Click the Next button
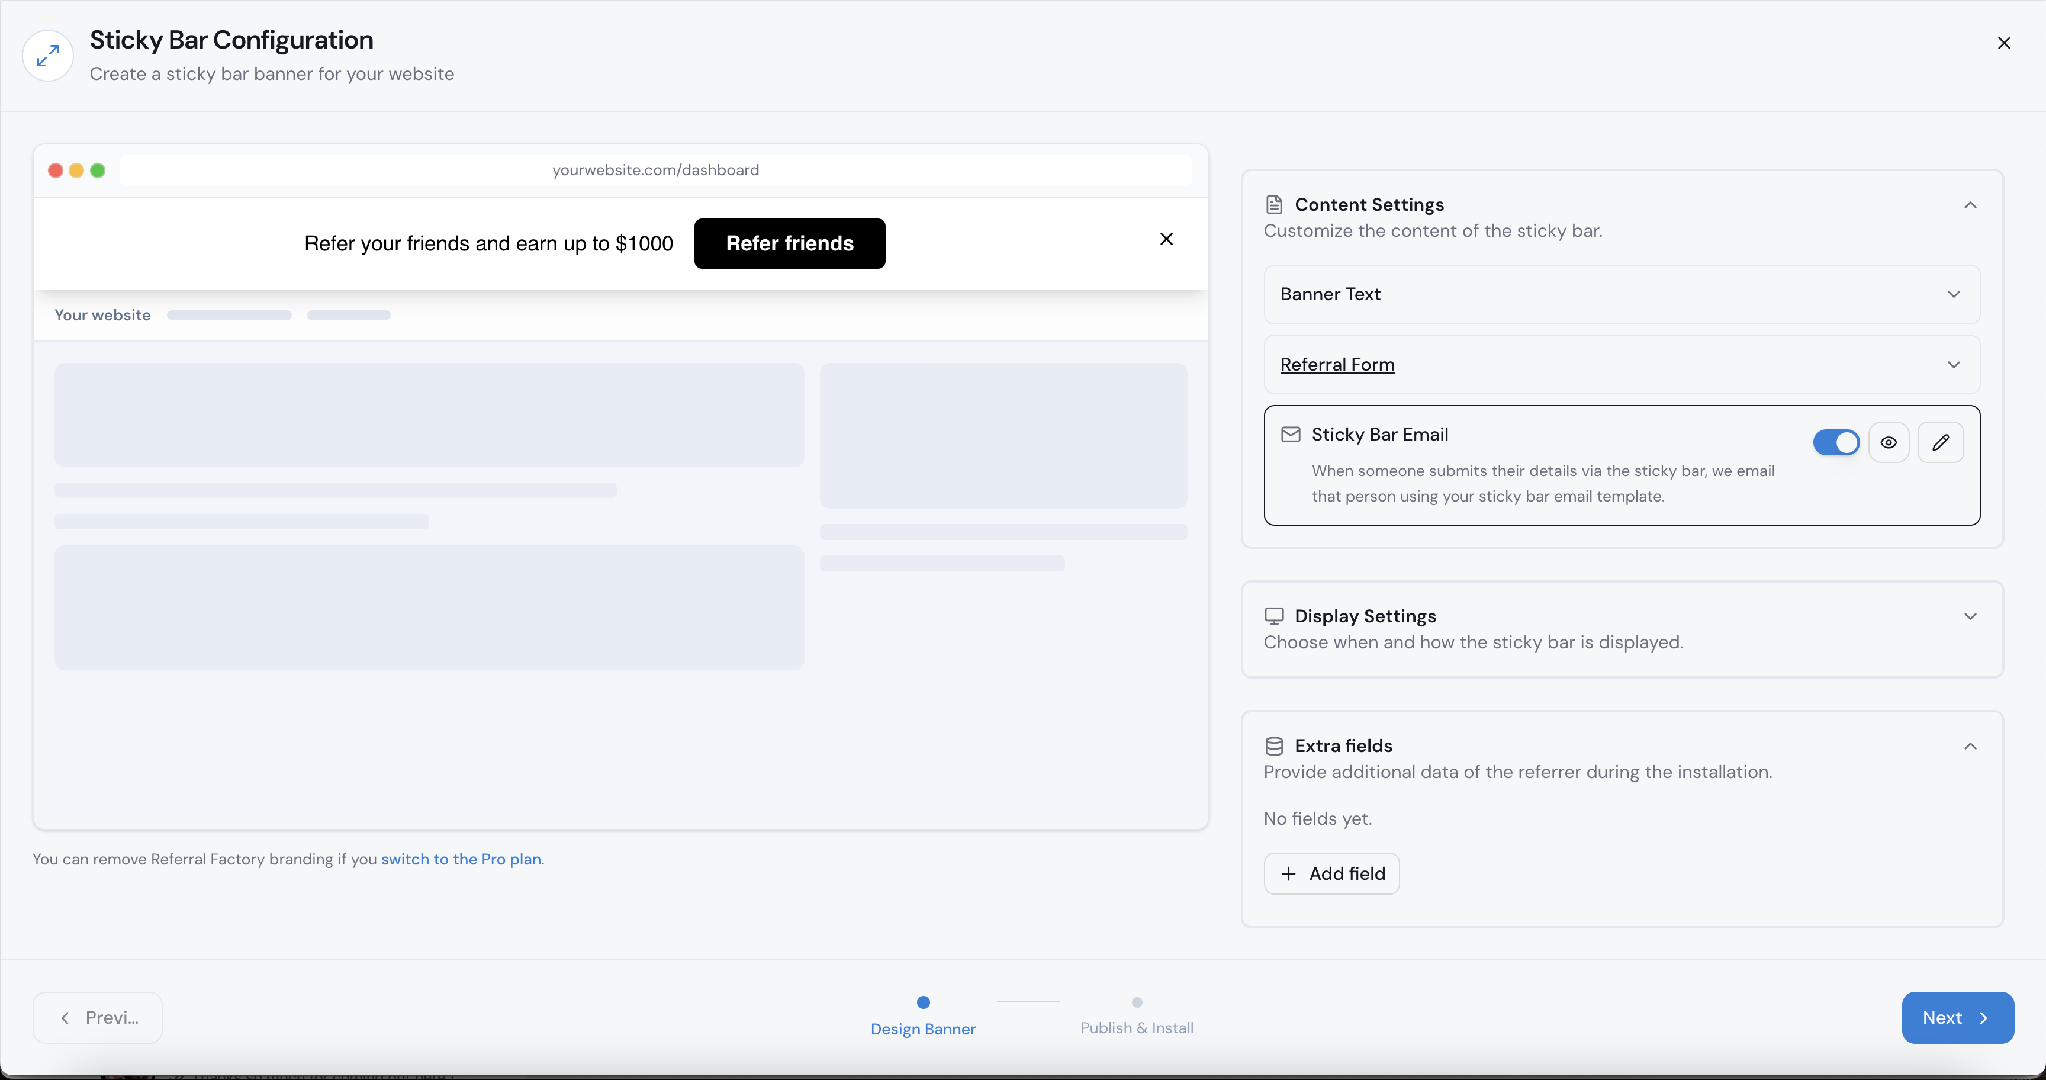Viewport: 2046px width, 1080px height. click(x=1958, y=1018)
